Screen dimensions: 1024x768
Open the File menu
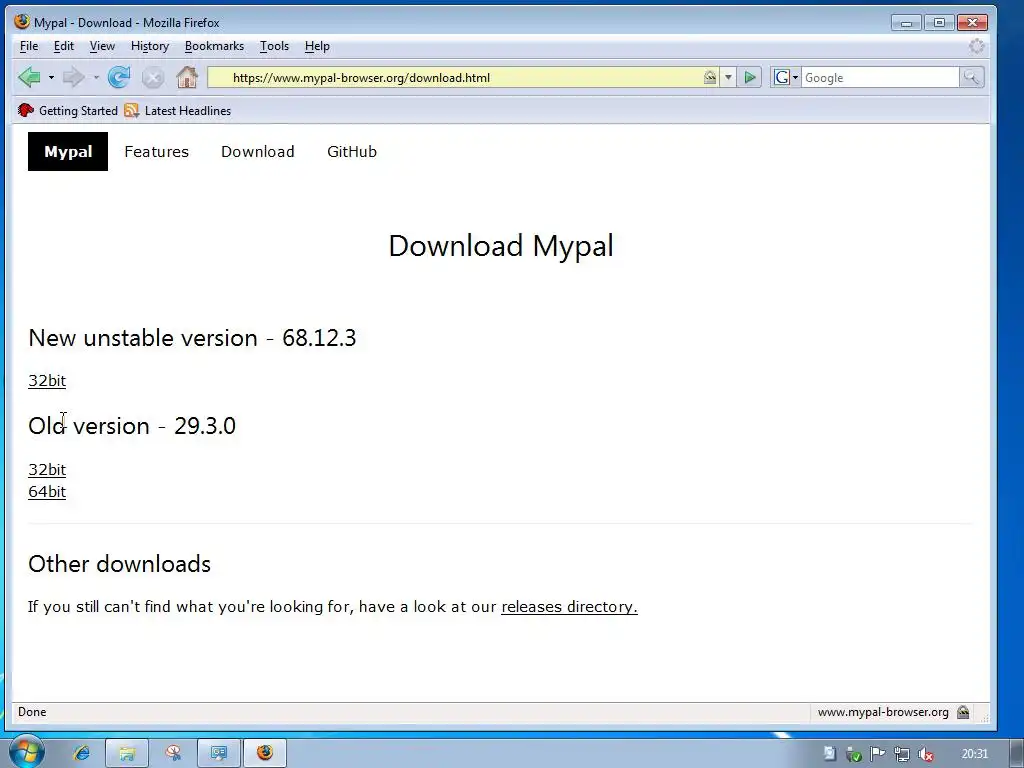pyautogui.click(x=29, y=46)
